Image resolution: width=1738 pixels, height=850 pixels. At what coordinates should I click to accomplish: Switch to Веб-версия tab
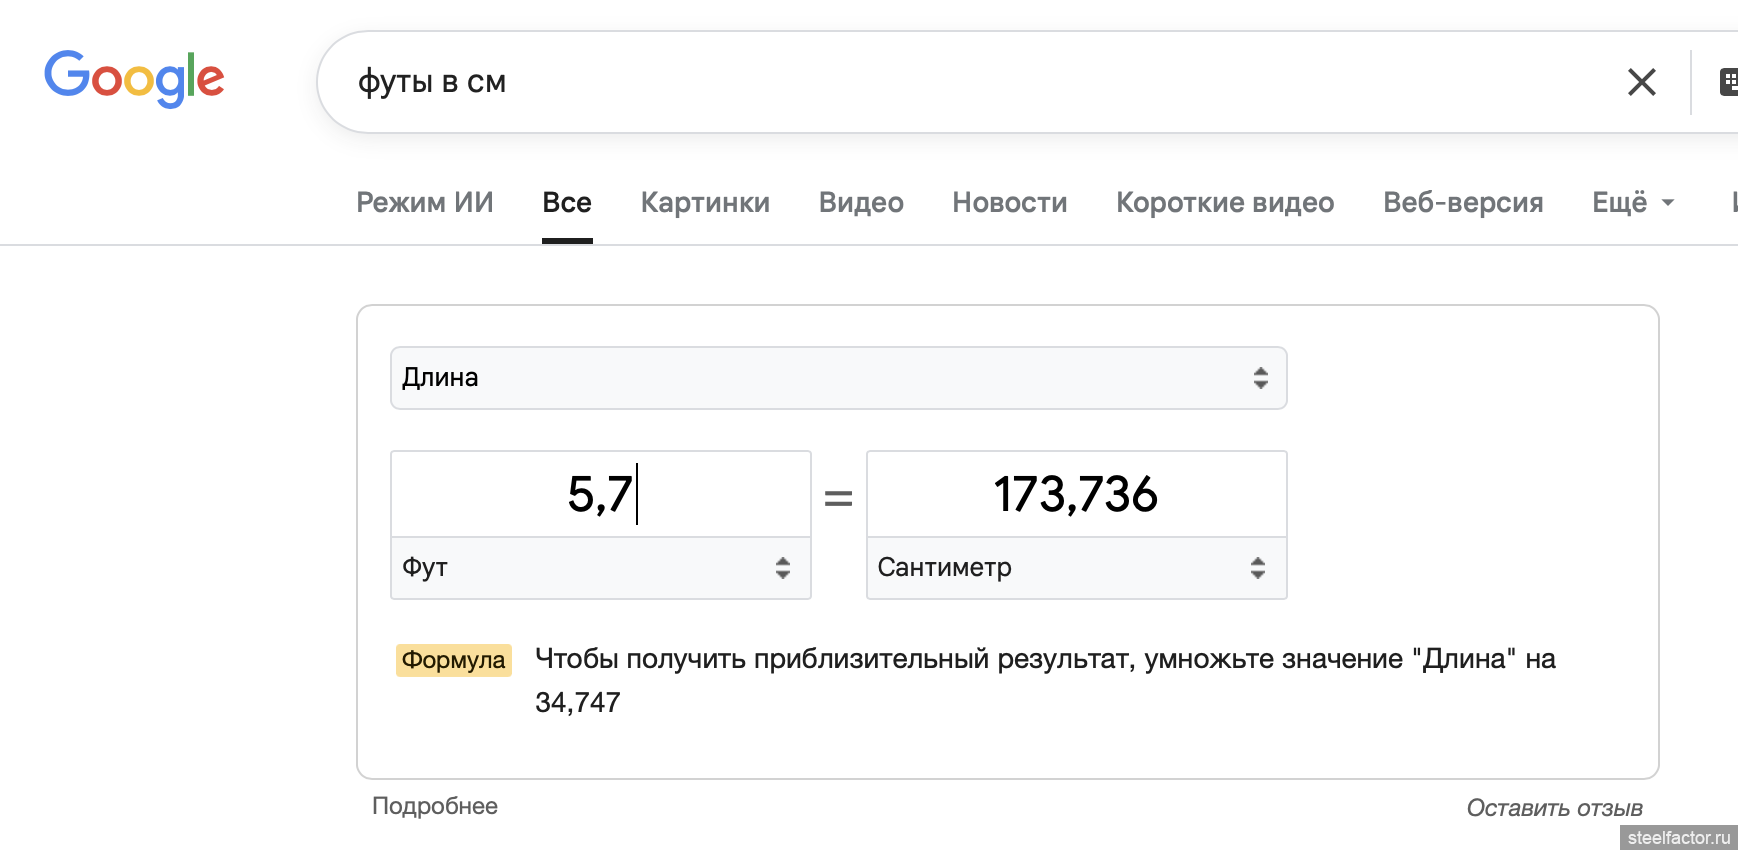pyautogui.click(x=1463, y=202)
